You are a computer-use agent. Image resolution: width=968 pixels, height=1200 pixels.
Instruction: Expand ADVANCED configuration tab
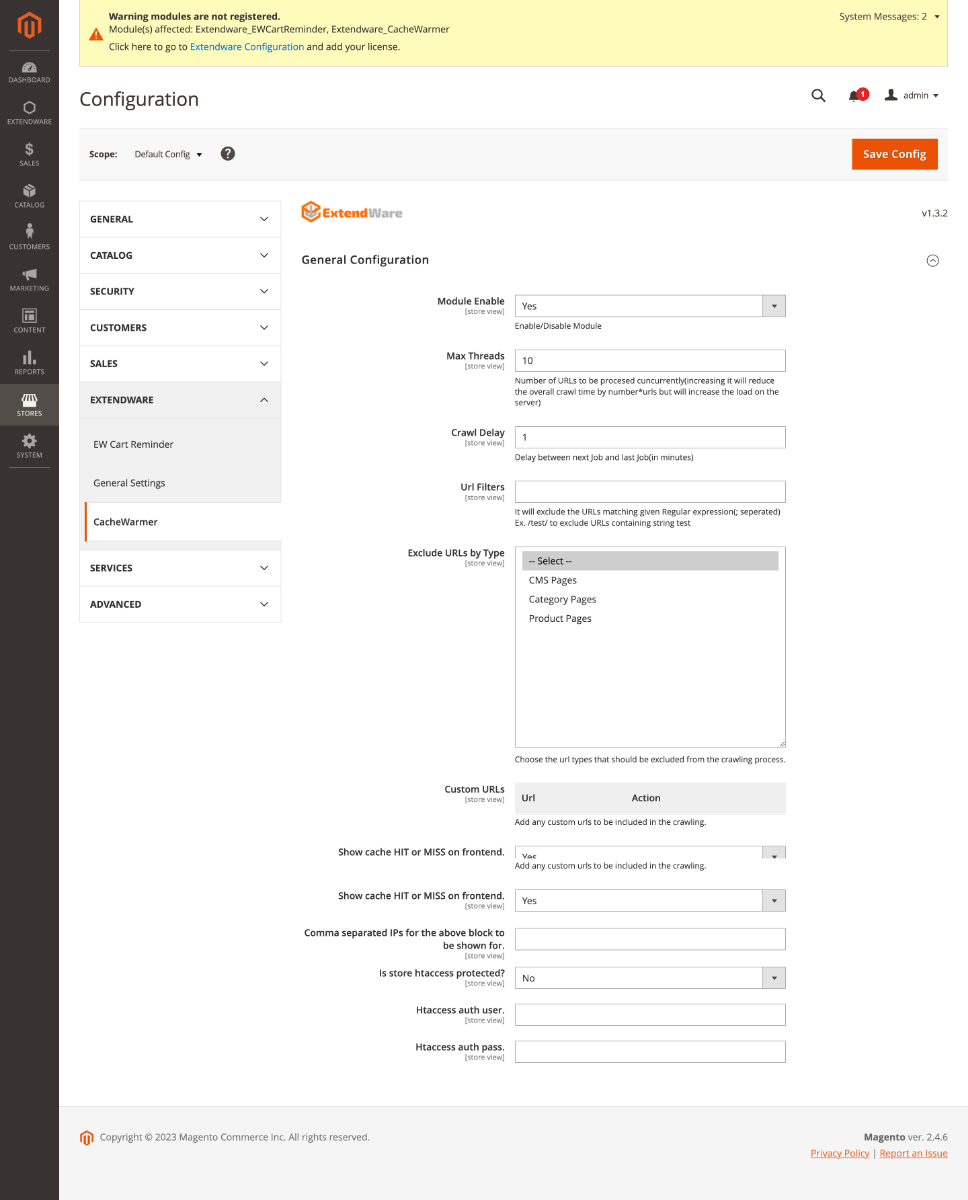(180, 604)
